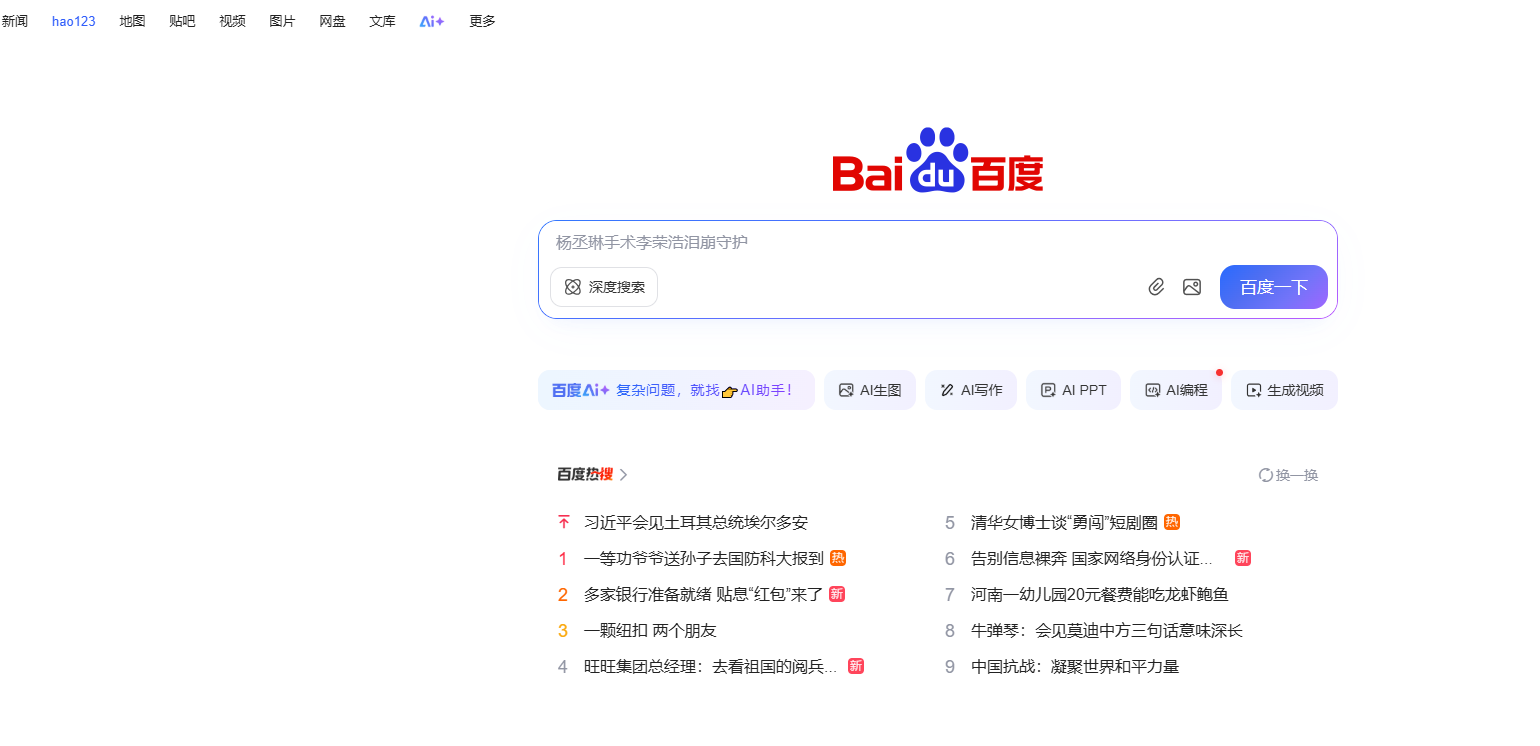Open hot search 河南一幼儿园20元餐费能吃龙虾鲍鱼
Viewport: 1540px width, 746px height.
1100,594
